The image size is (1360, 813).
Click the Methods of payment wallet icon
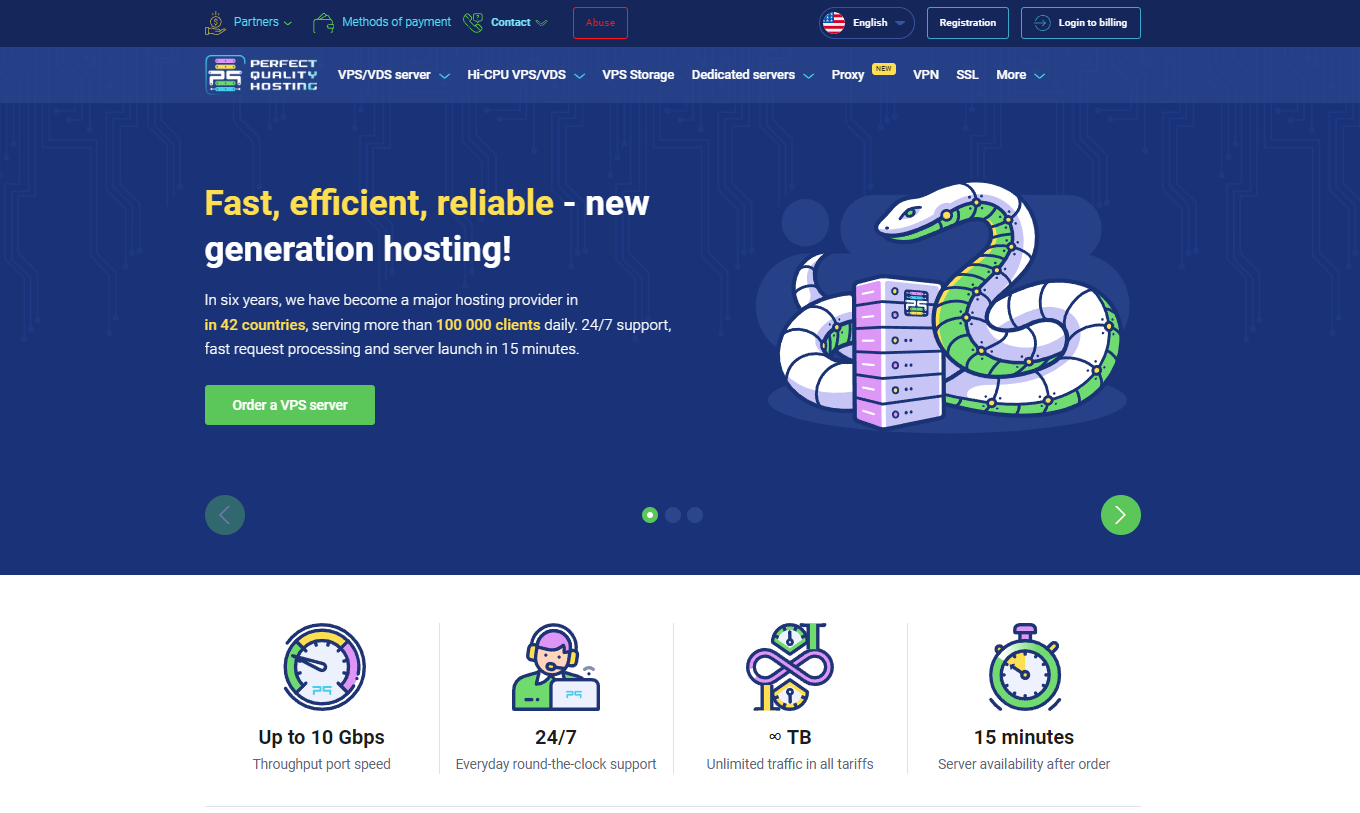point(323,22)
